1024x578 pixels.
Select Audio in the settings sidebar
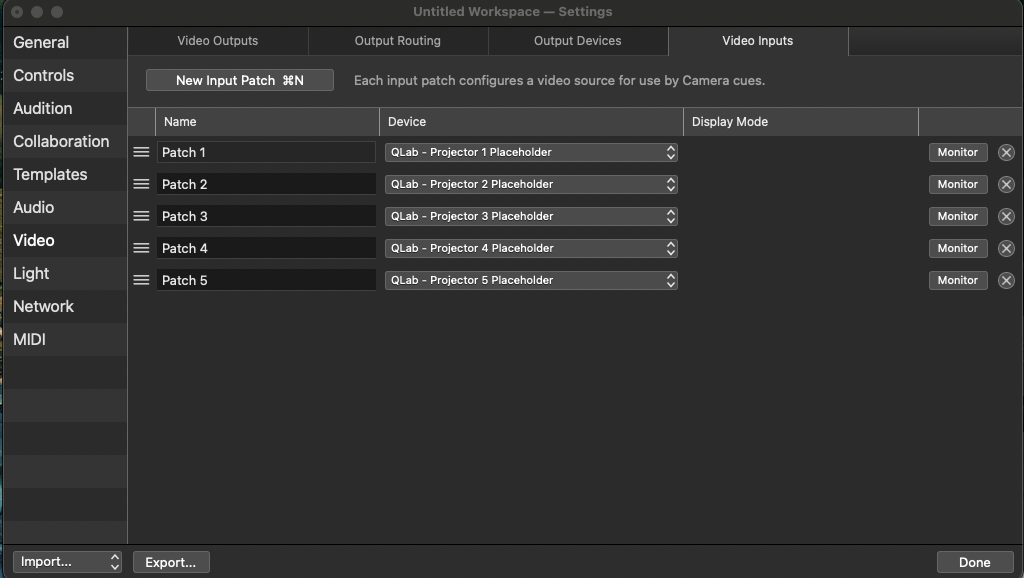coord(33,207)
